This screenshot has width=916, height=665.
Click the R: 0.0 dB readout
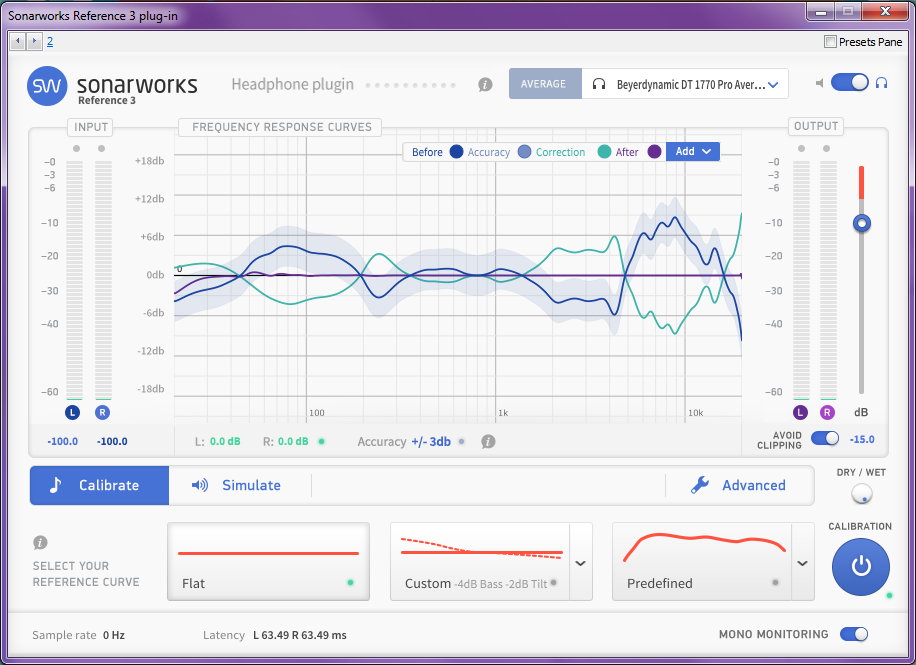click(x=285, y=442)
